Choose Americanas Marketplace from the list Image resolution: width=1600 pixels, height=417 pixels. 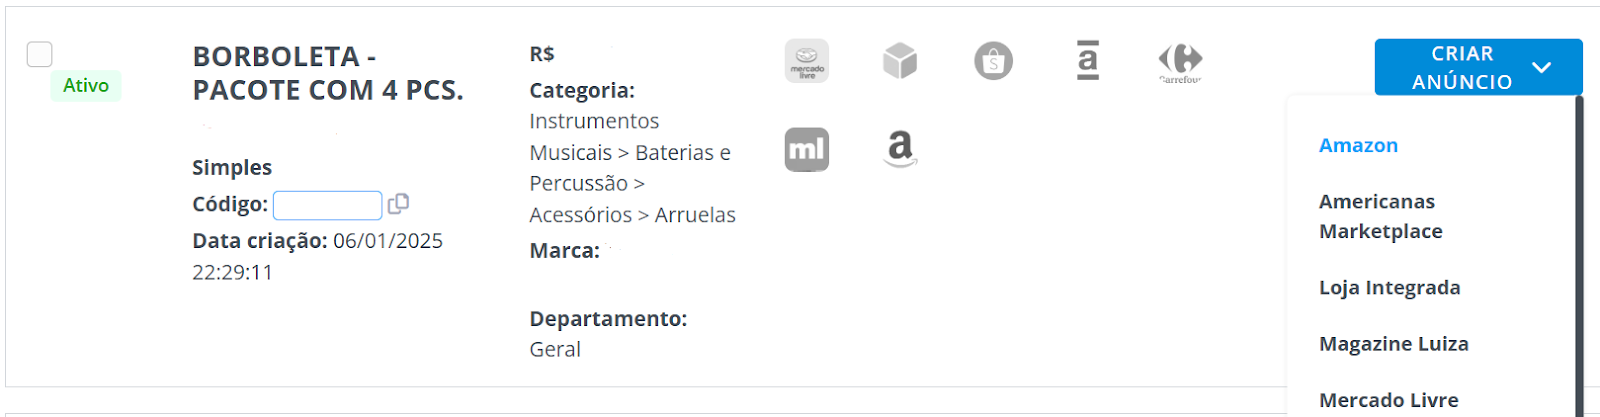(1380, 216)
